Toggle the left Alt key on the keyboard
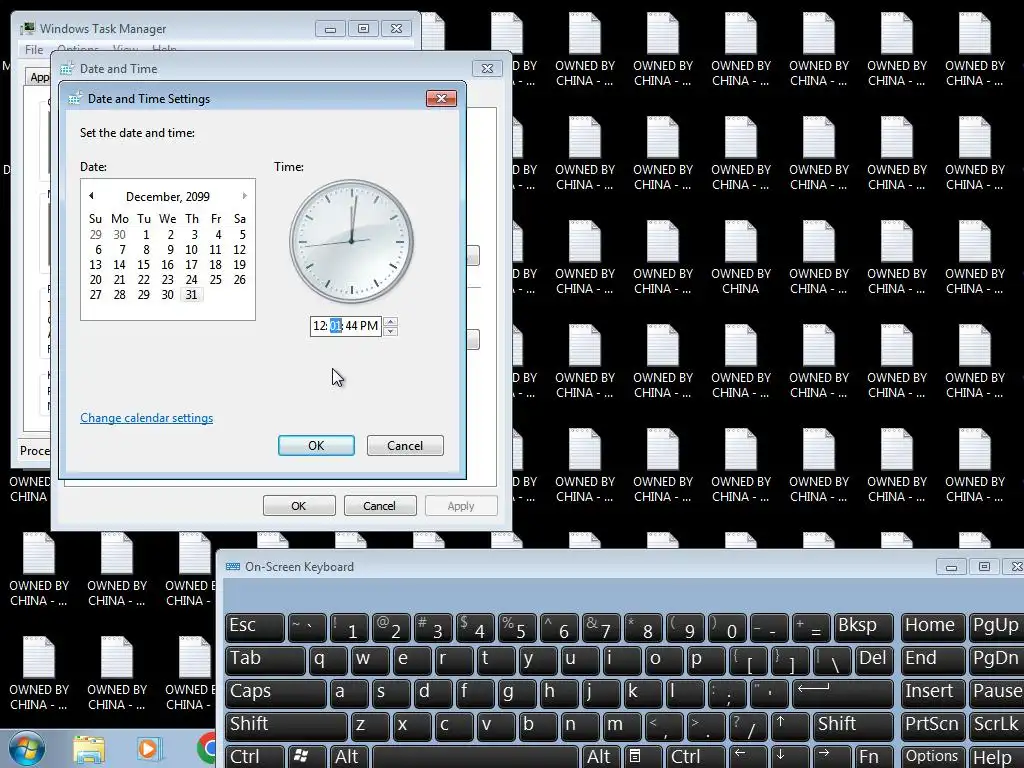This screenshot has width=1024, height=768. point(349,757)
